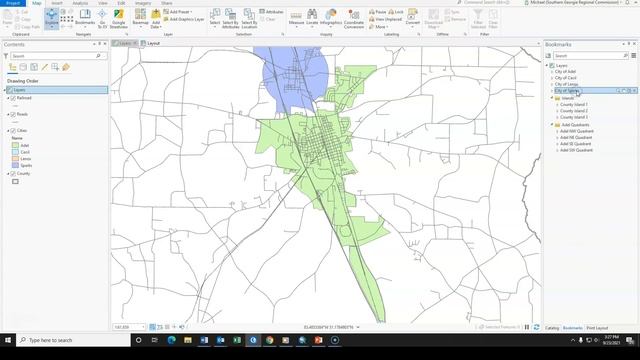Open the Attributes pane button
640x360 pixels.
click(x=271, y=12)
